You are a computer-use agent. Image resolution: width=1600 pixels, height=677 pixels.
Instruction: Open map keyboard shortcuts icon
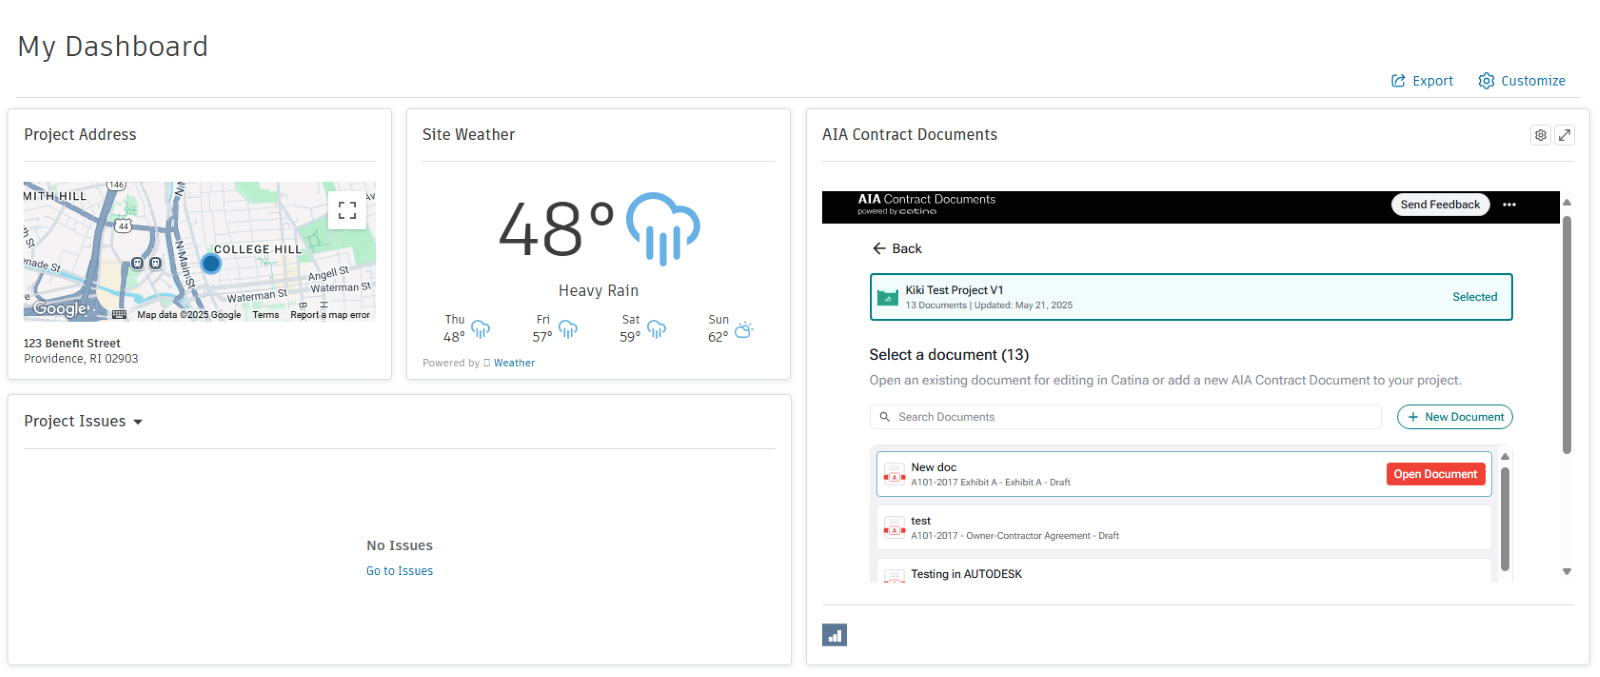[x=119, y=315]
